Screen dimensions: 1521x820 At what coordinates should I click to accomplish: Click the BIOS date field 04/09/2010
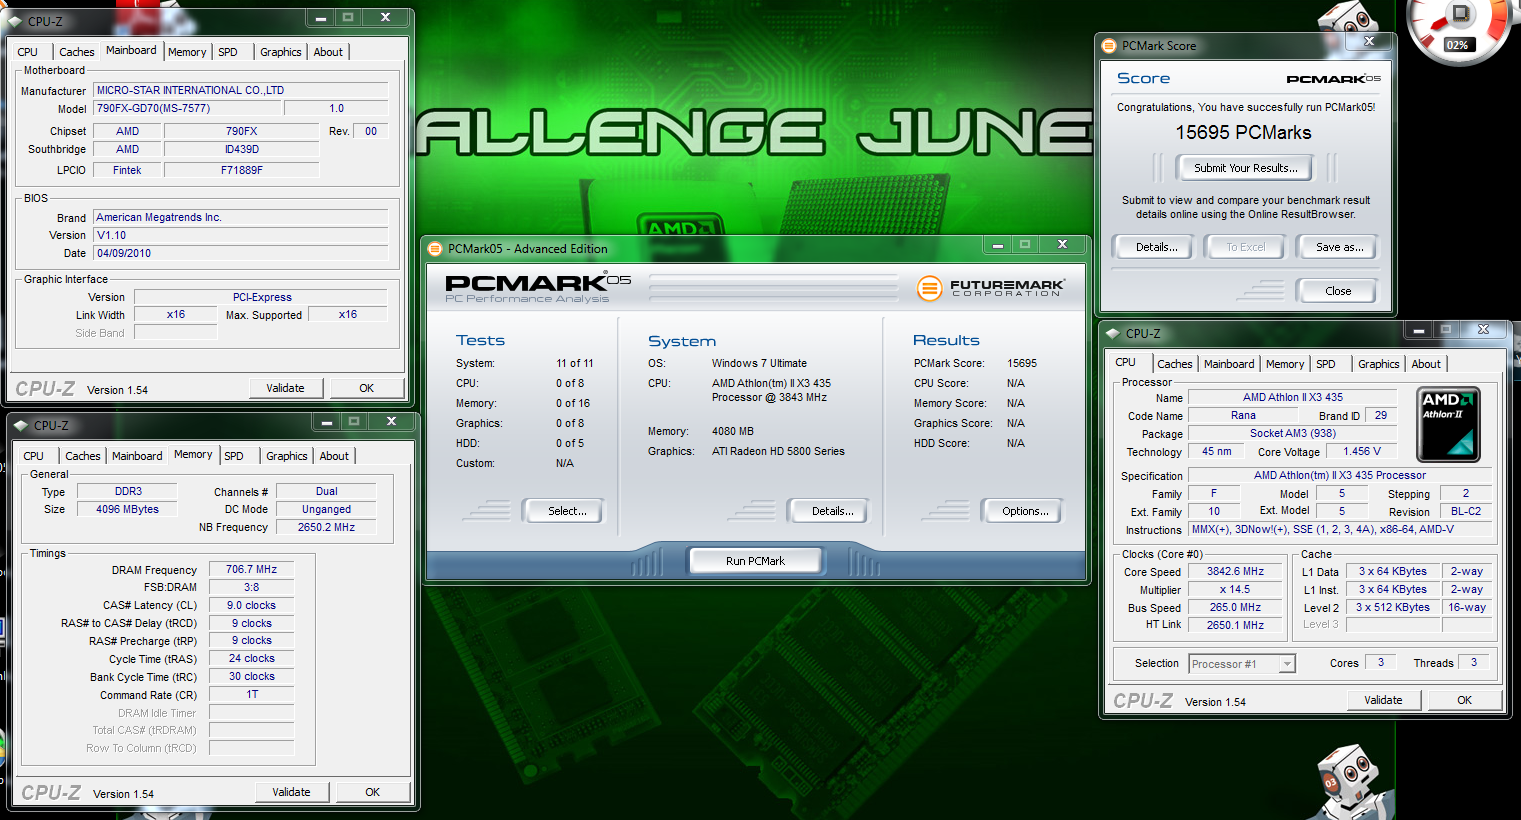240,253
